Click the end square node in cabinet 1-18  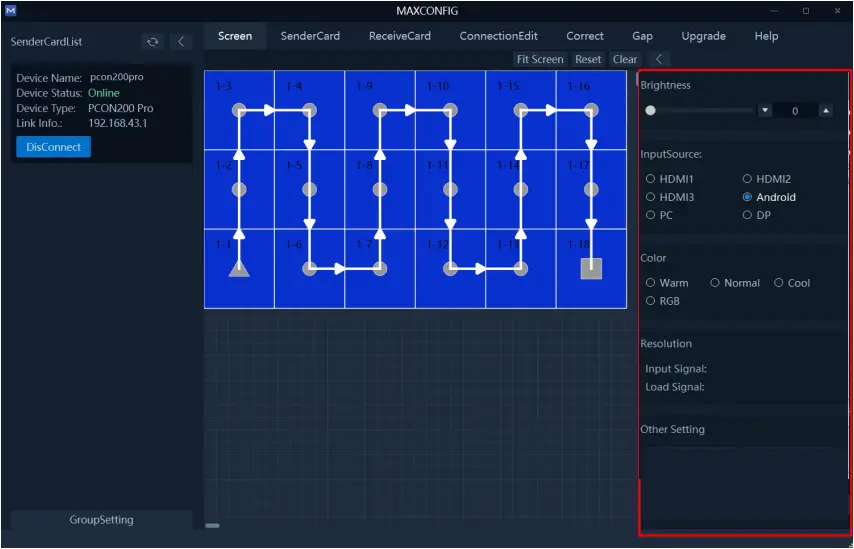[x=591, y=268]
